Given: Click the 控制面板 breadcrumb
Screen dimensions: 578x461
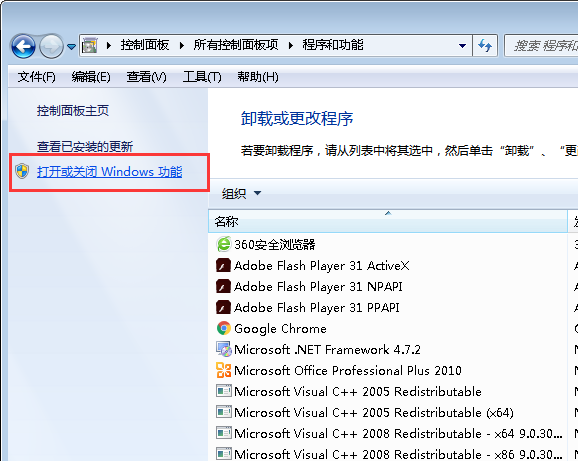Looking at the screenshot, I should pyautogui.click(x=145, y=45).
